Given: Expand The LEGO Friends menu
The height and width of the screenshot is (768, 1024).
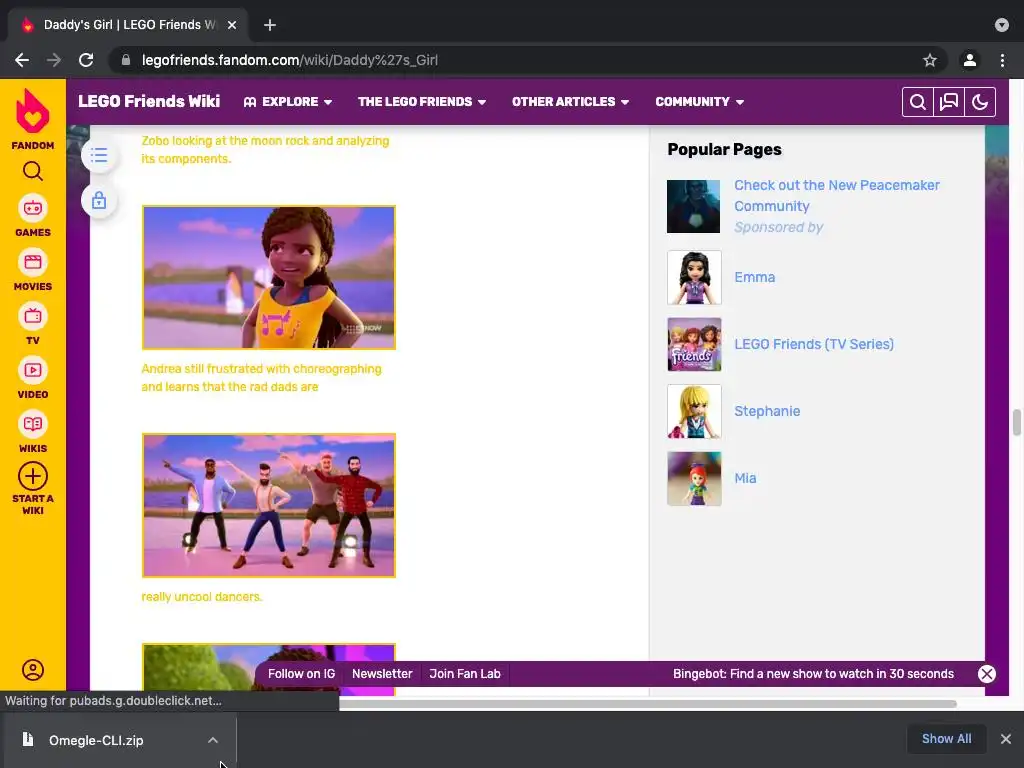Looking at the screenshot, I should click(422, 102).
